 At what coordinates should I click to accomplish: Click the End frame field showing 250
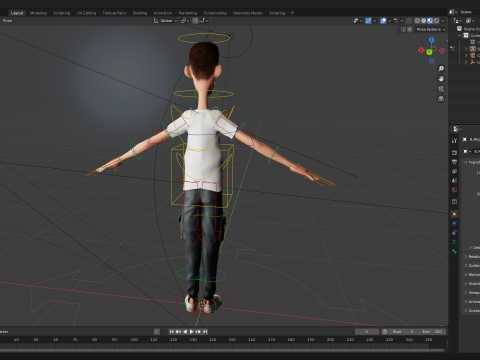(x=432, y=332)
